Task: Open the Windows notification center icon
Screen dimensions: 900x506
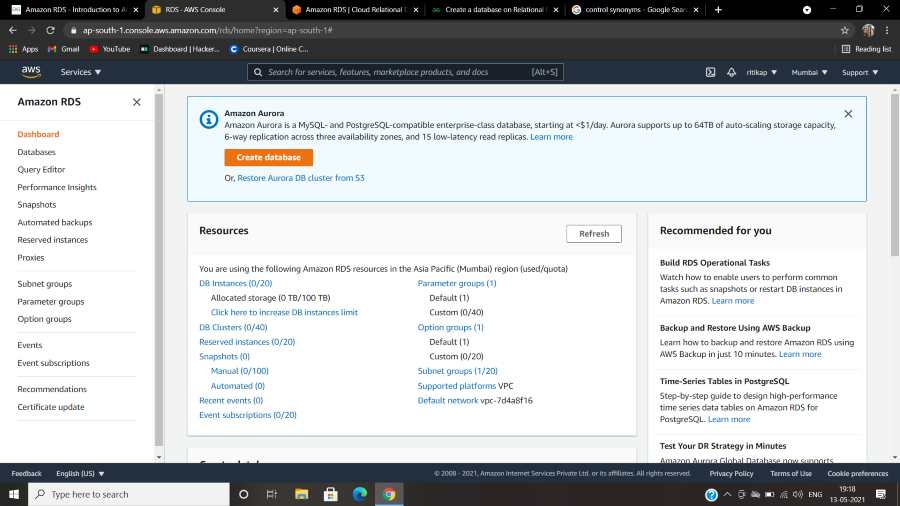Action: point(881,494)
